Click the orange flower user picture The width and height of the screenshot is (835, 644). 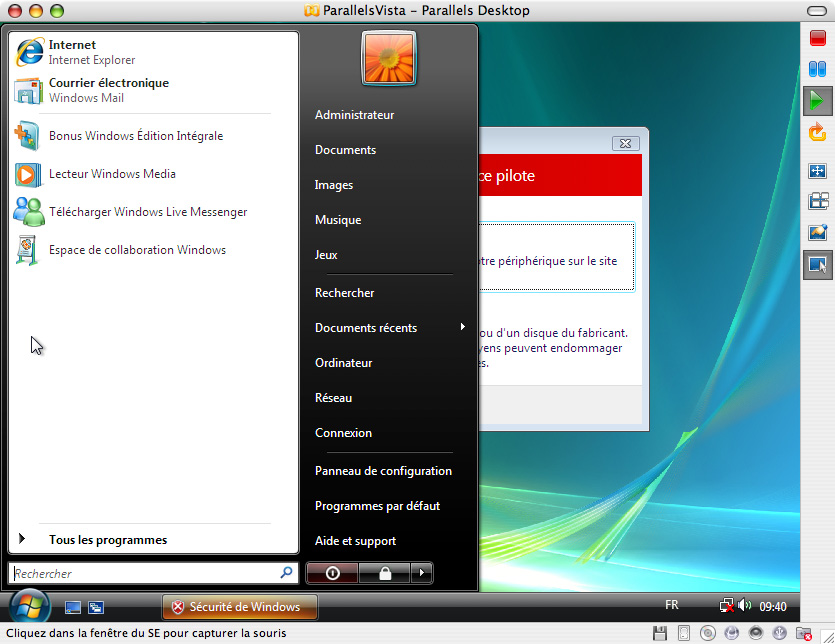tap(389, 58)
